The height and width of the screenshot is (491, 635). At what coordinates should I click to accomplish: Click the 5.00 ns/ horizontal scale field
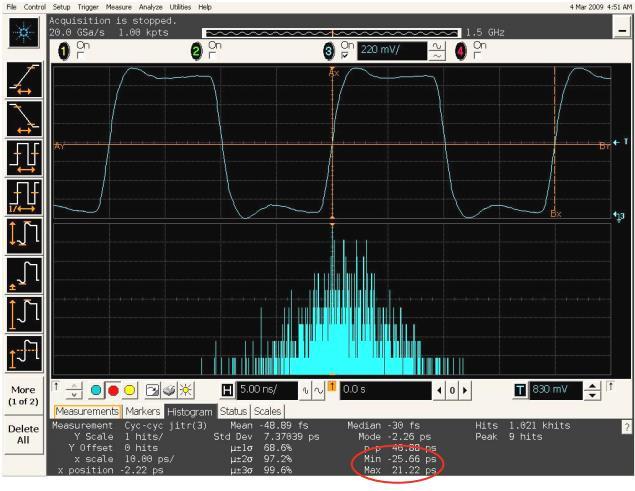[x=267, y=391]
